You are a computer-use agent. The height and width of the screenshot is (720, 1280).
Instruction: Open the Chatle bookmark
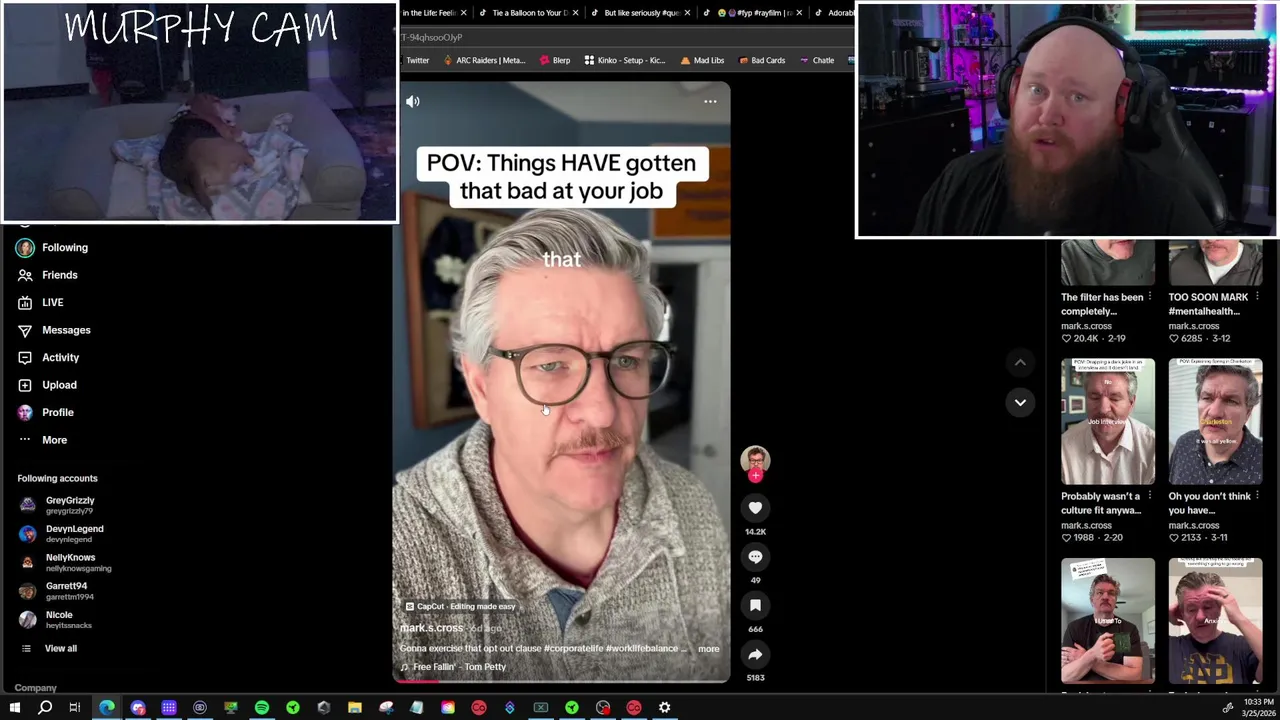tap(816, 60)
